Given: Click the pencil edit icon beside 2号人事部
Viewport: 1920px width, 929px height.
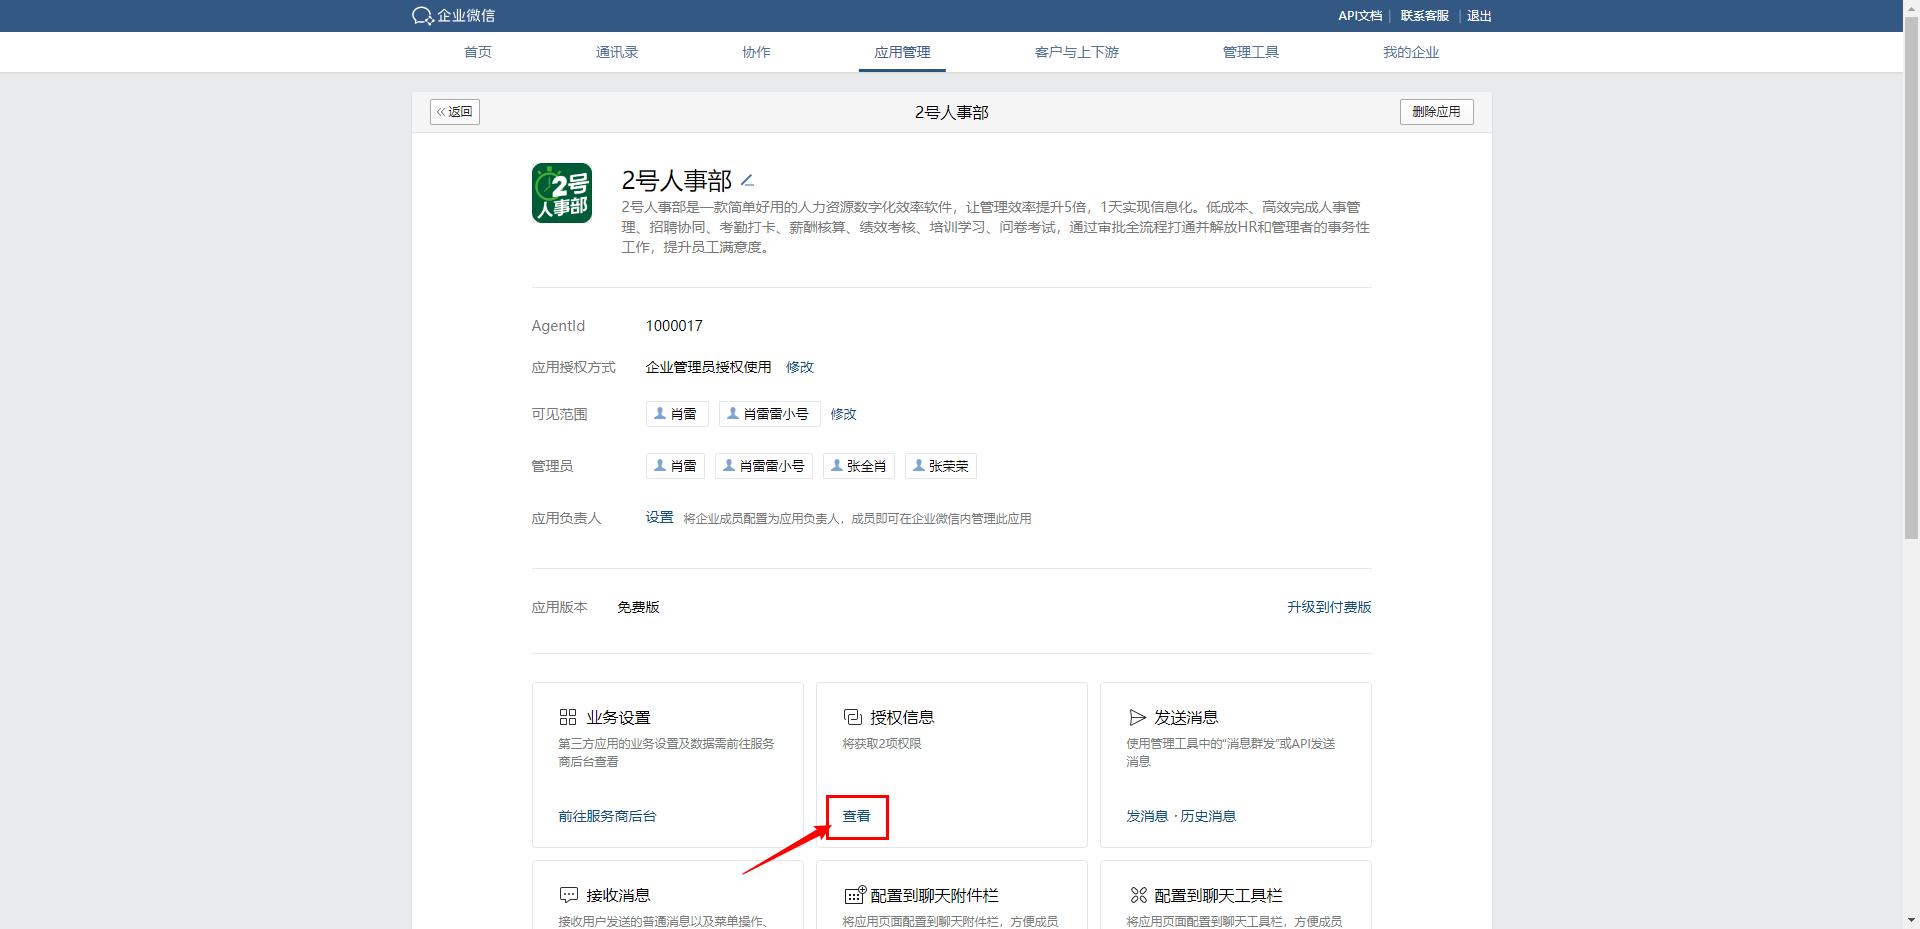Looking at the screenshot, I should [747, 181].
